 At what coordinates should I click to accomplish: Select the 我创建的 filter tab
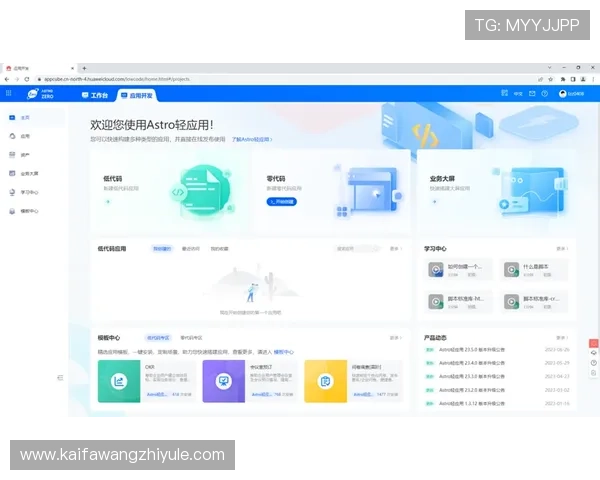(x=162, y=249)
